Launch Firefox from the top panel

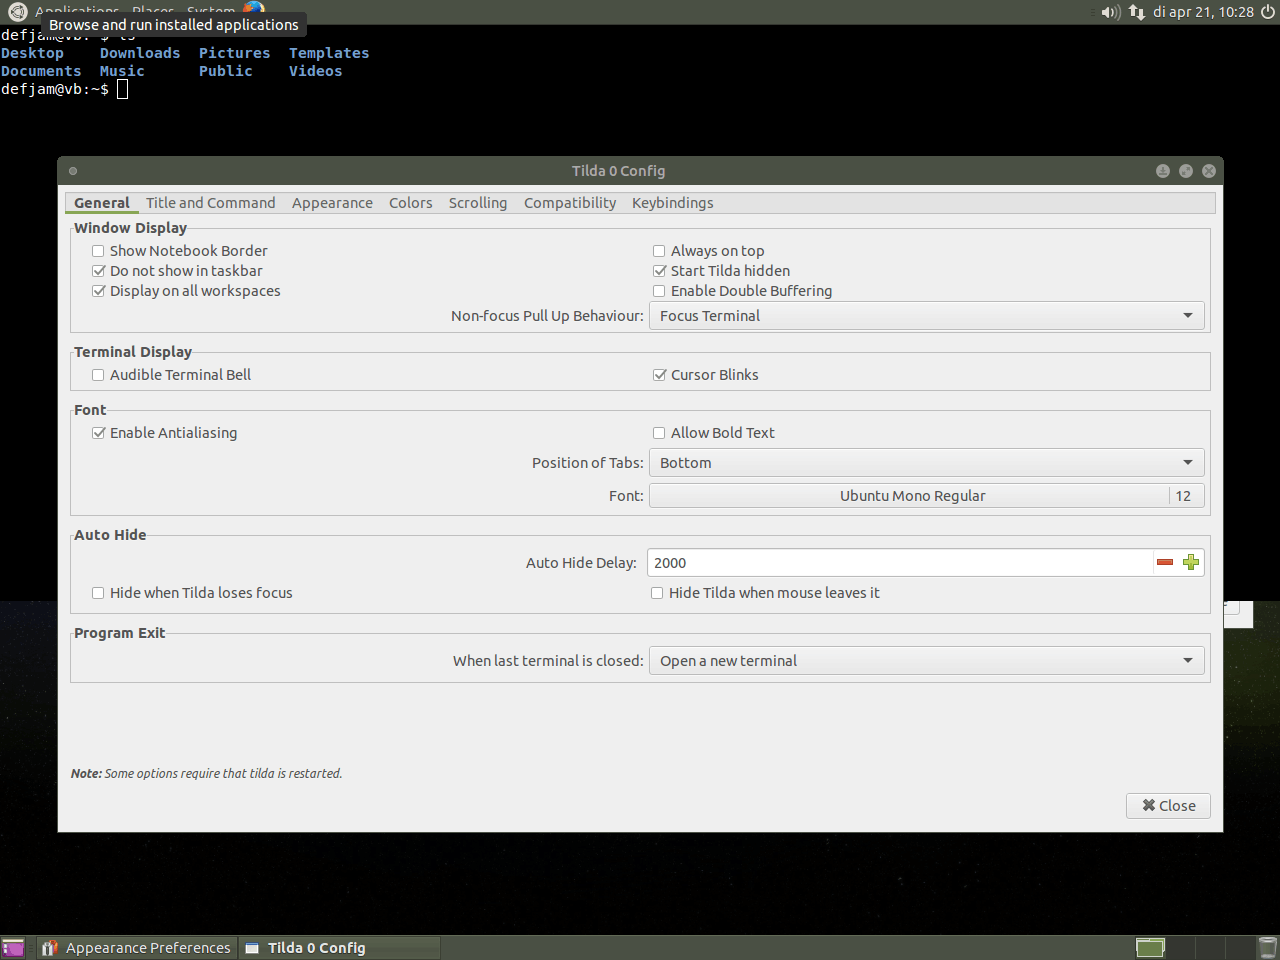(x=254, y=9)
